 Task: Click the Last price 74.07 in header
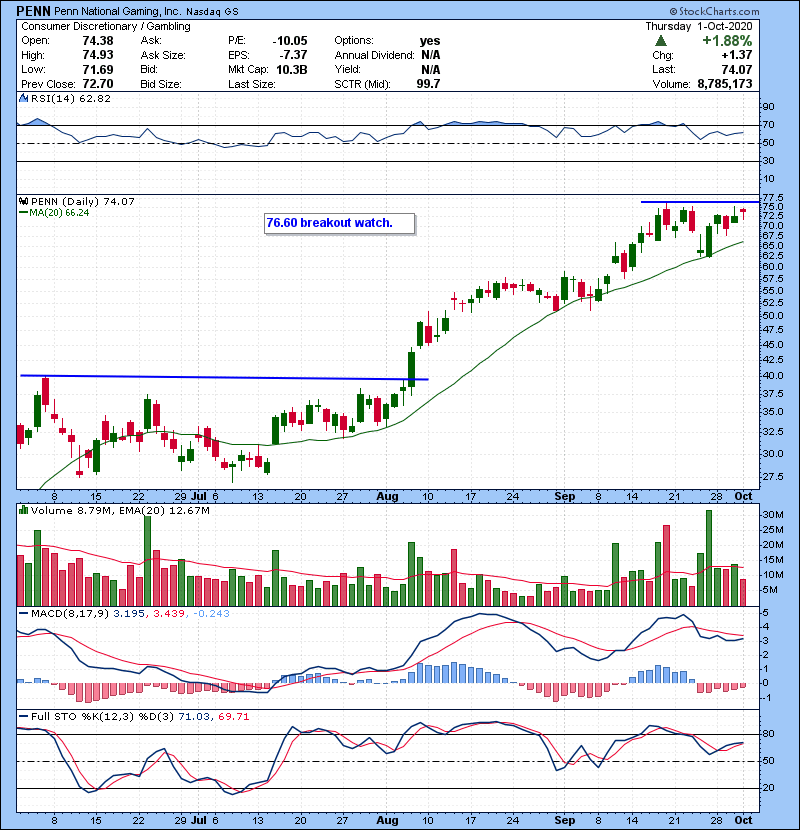tap(737, 69)
